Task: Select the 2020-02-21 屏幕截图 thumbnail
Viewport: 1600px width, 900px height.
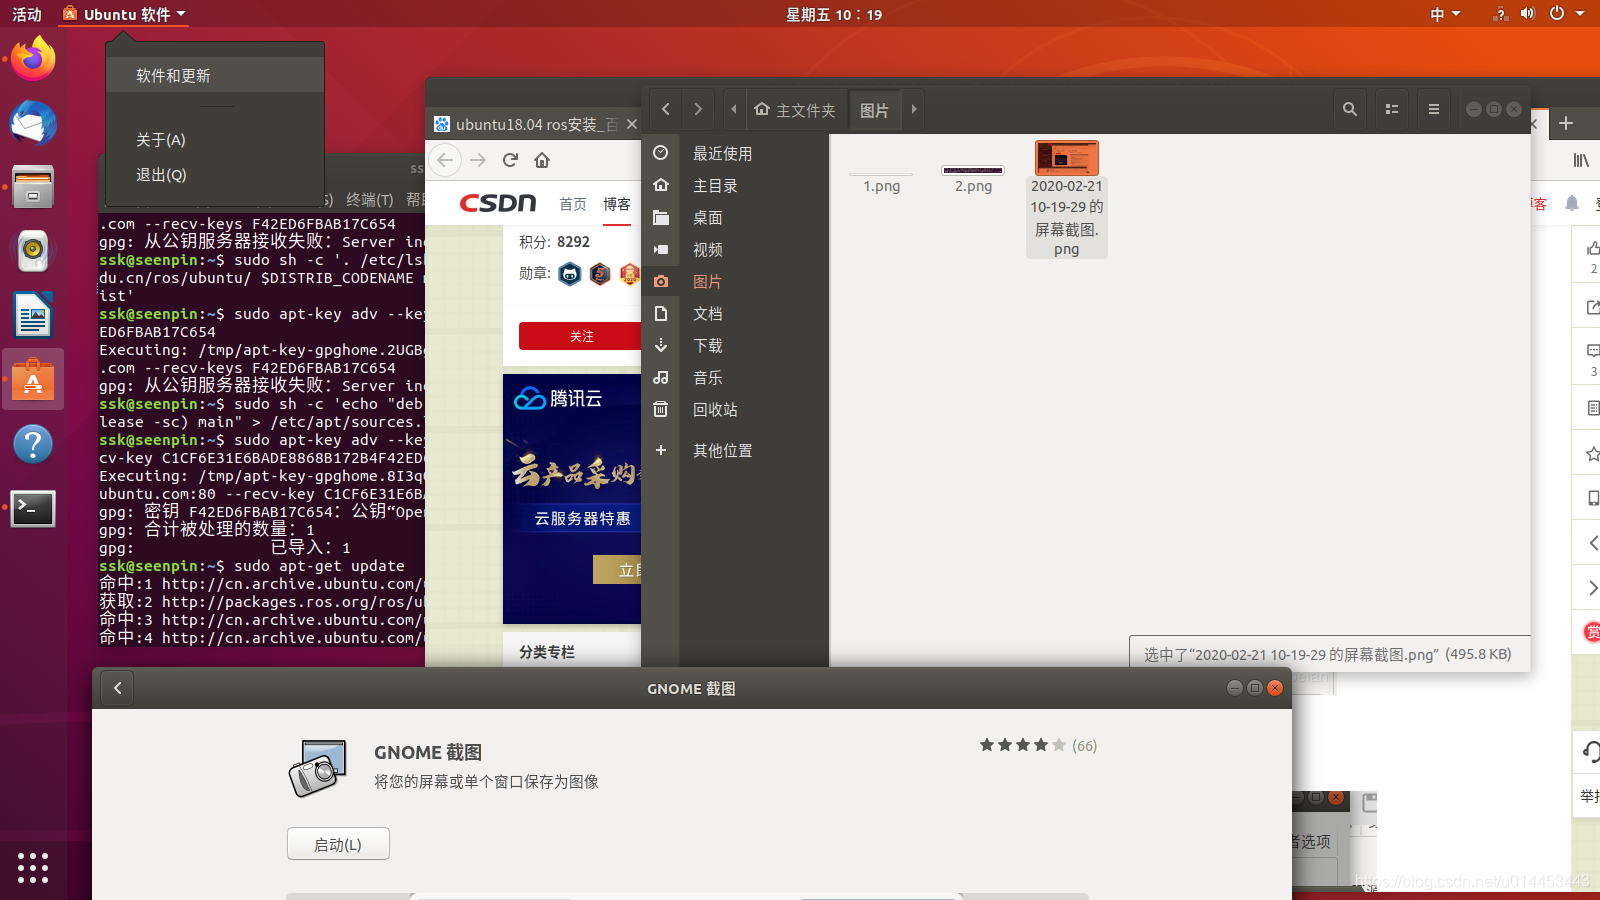Action: pos(1067,158)
